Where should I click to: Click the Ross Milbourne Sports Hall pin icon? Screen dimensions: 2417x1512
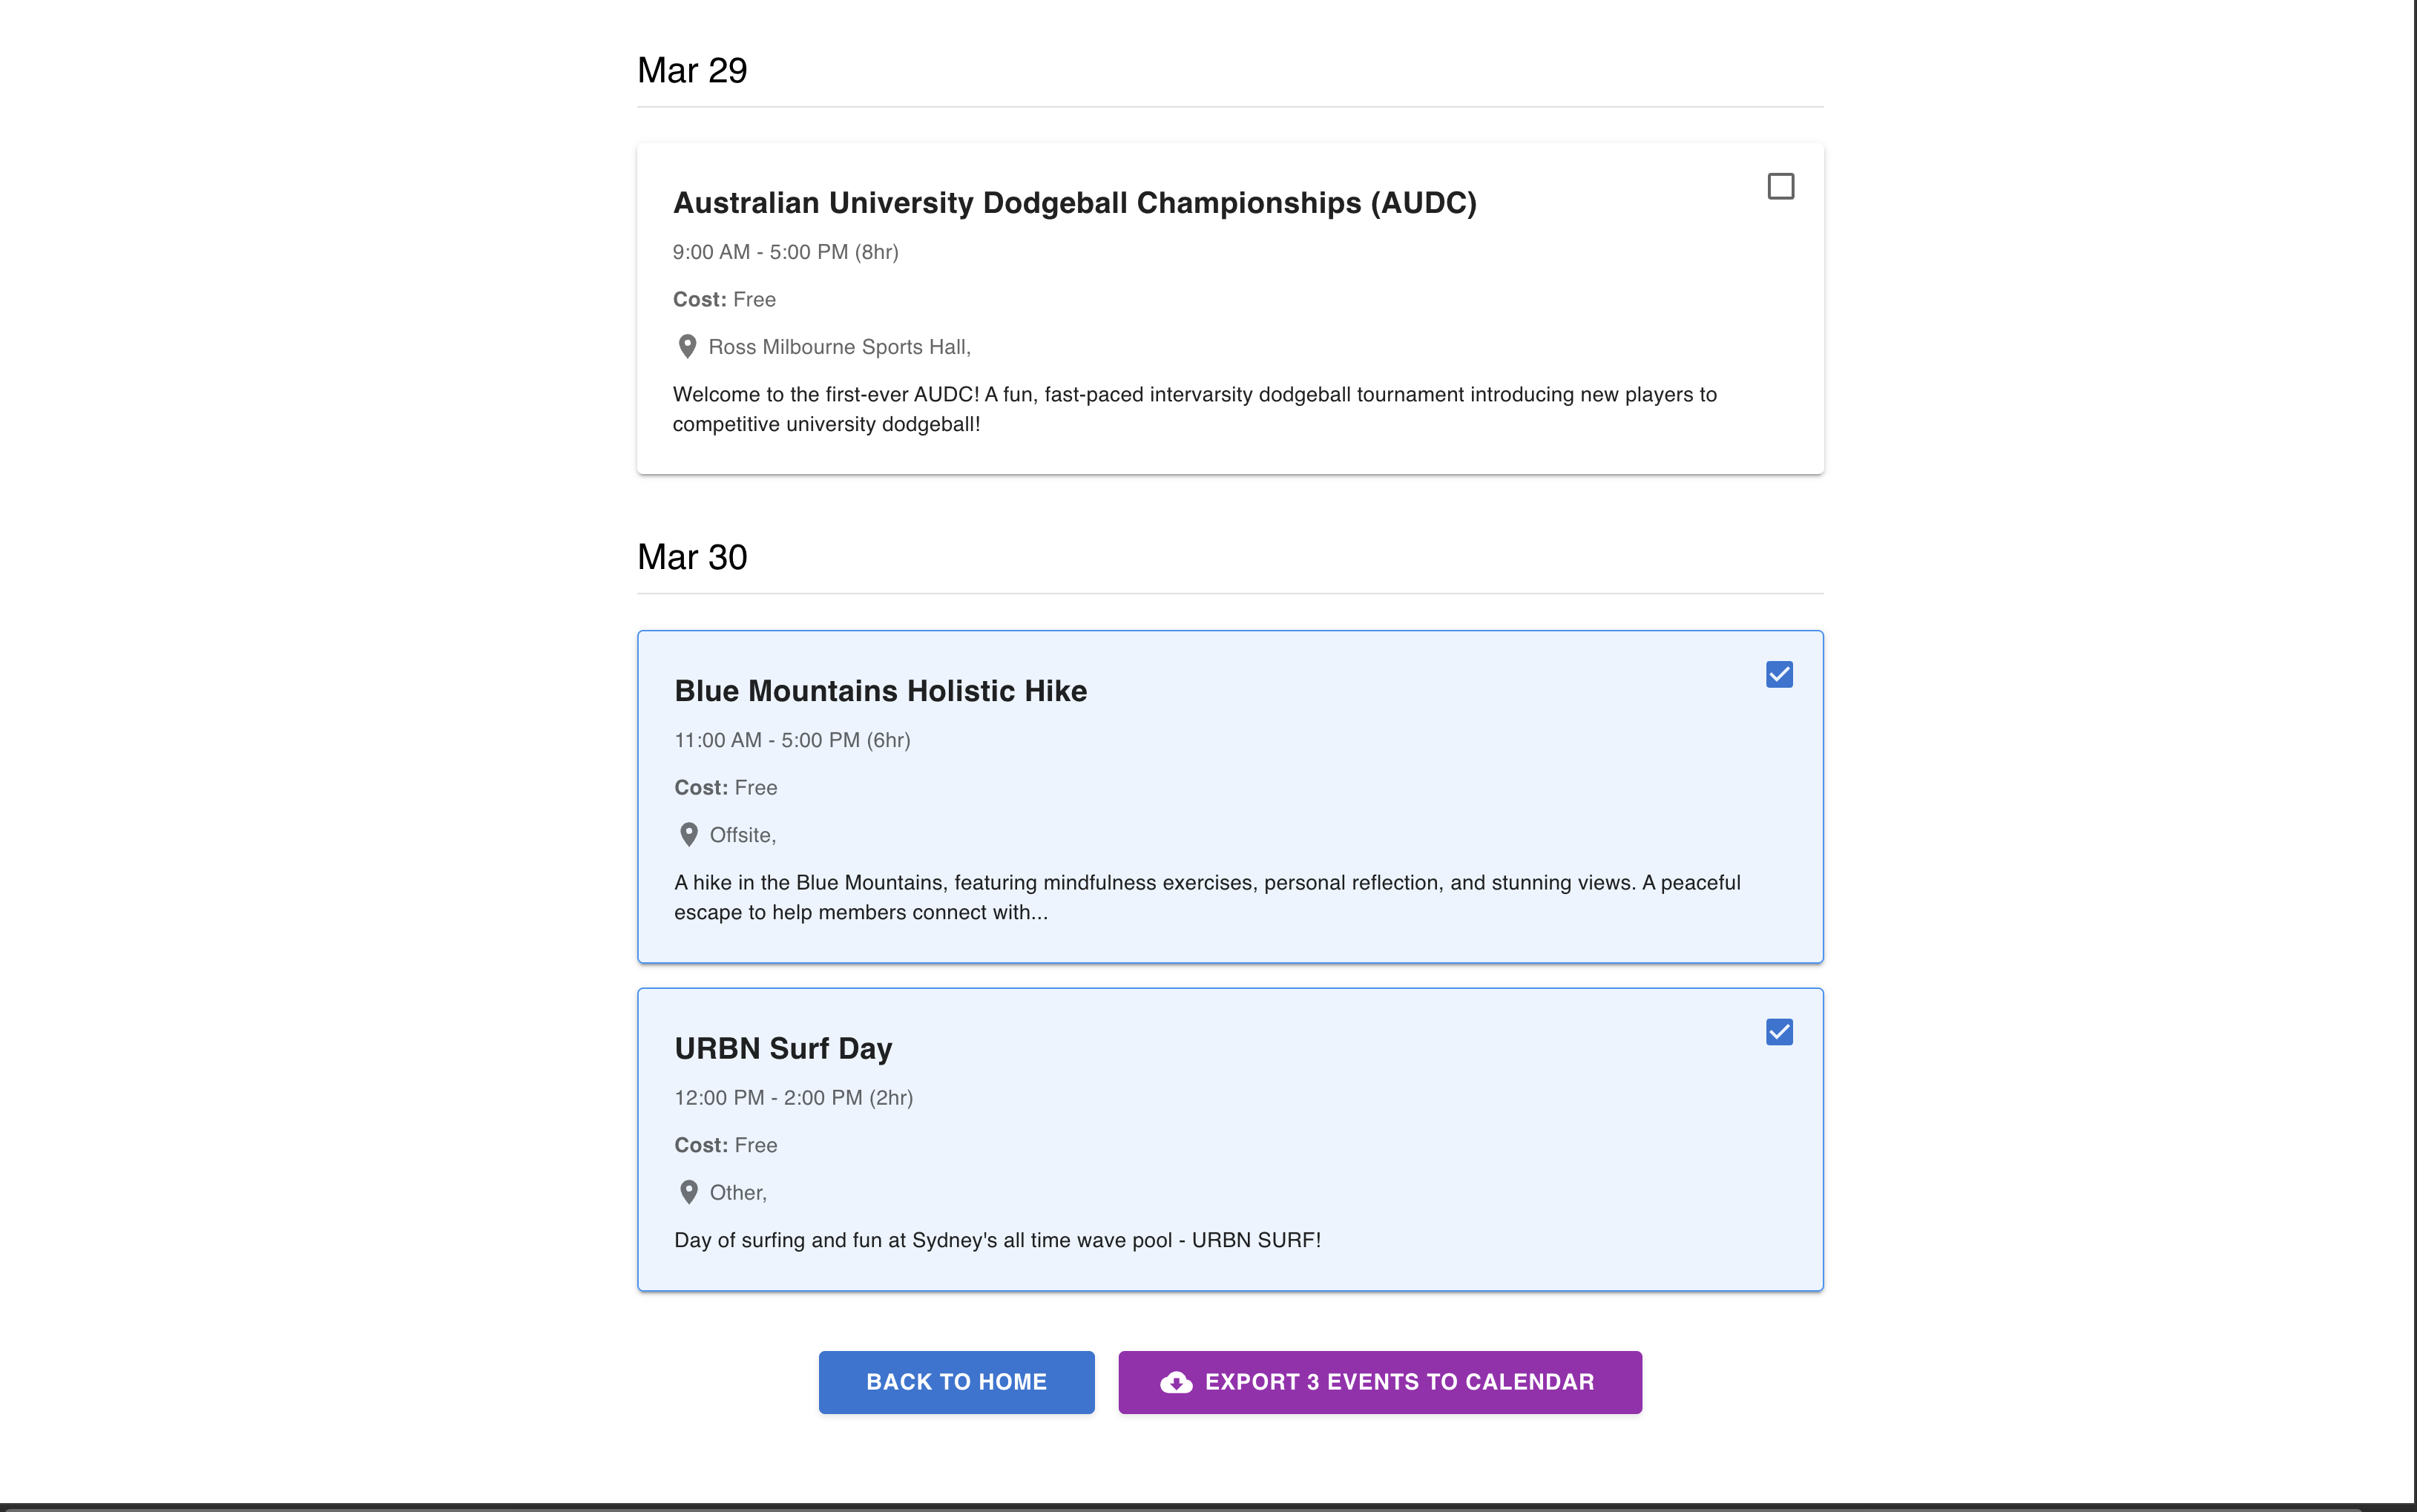(687, 347)
